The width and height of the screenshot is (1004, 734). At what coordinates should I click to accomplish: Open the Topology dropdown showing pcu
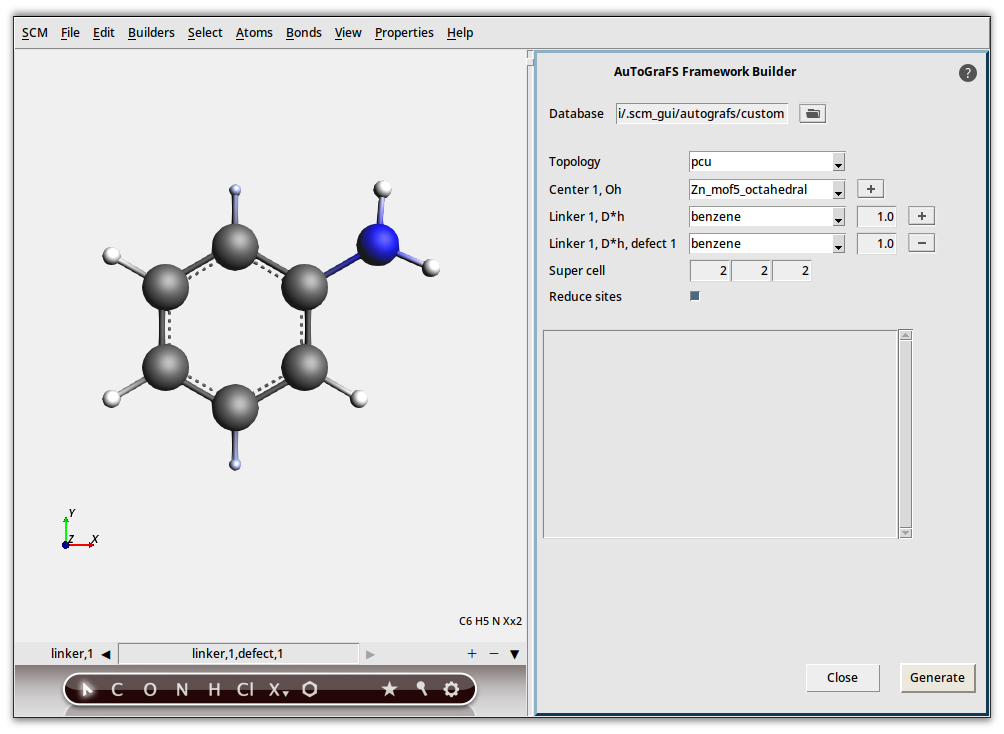coord(838,161)
